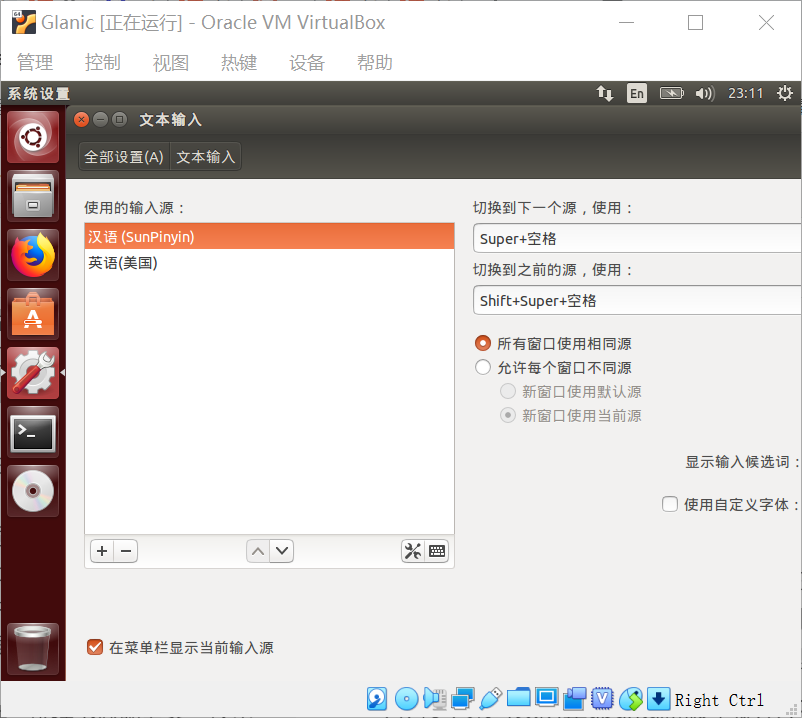Open the Trash in the launcher
The image size is (802, 718).
(33, 649)
